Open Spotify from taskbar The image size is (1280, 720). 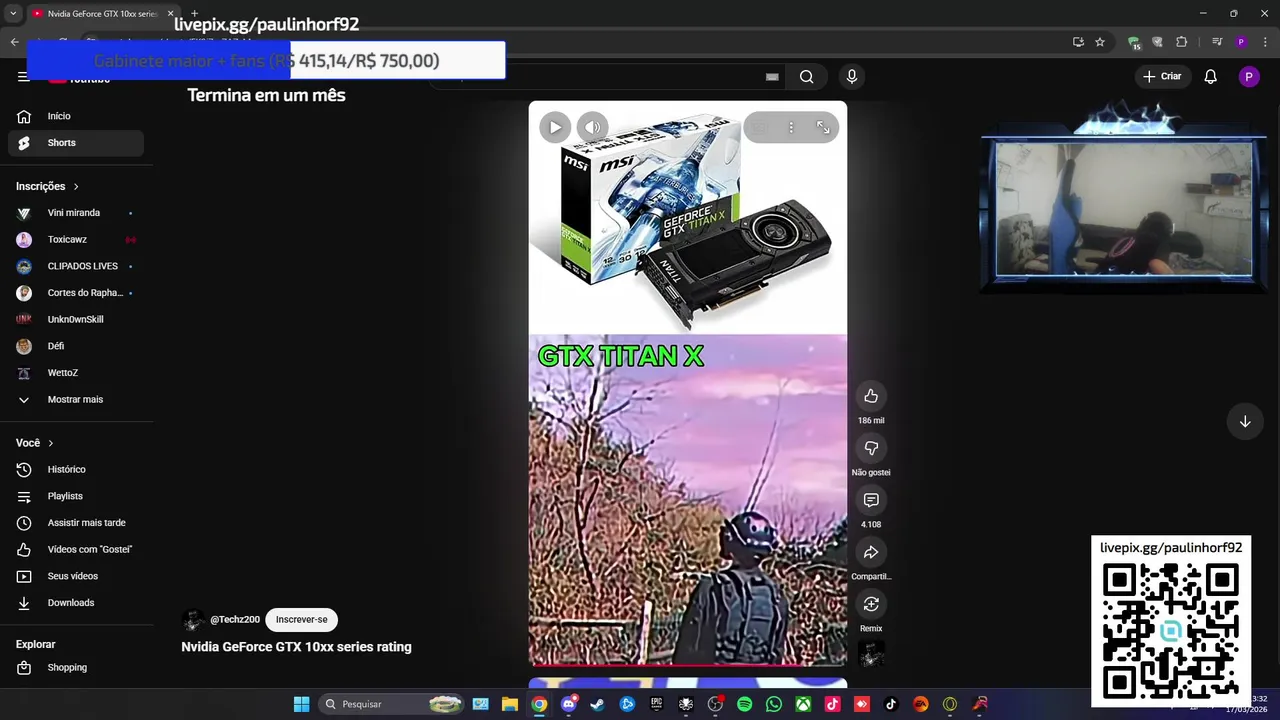pos(744,704)
